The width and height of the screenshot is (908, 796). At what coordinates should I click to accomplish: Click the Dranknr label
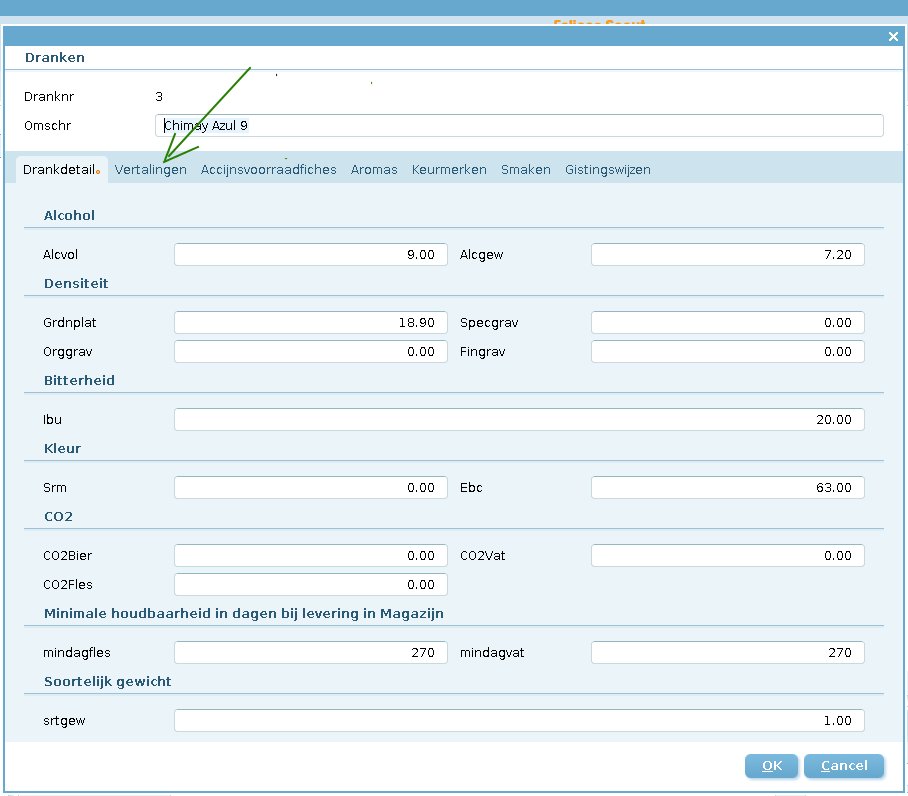pos(49,97)
